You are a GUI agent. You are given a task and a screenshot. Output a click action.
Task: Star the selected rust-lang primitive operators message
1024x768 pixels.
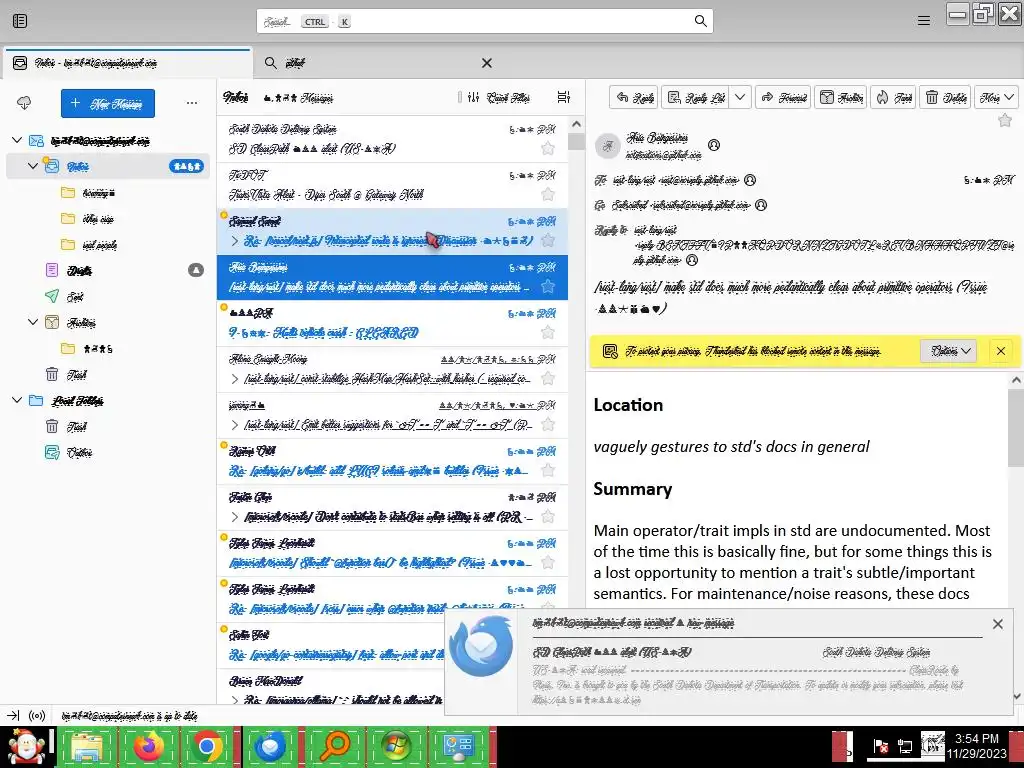coord(548,286)
